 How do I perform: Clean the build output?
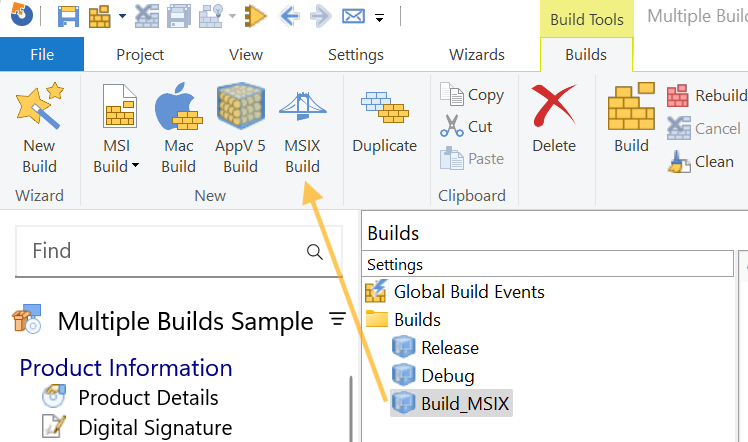click(700, 161)
